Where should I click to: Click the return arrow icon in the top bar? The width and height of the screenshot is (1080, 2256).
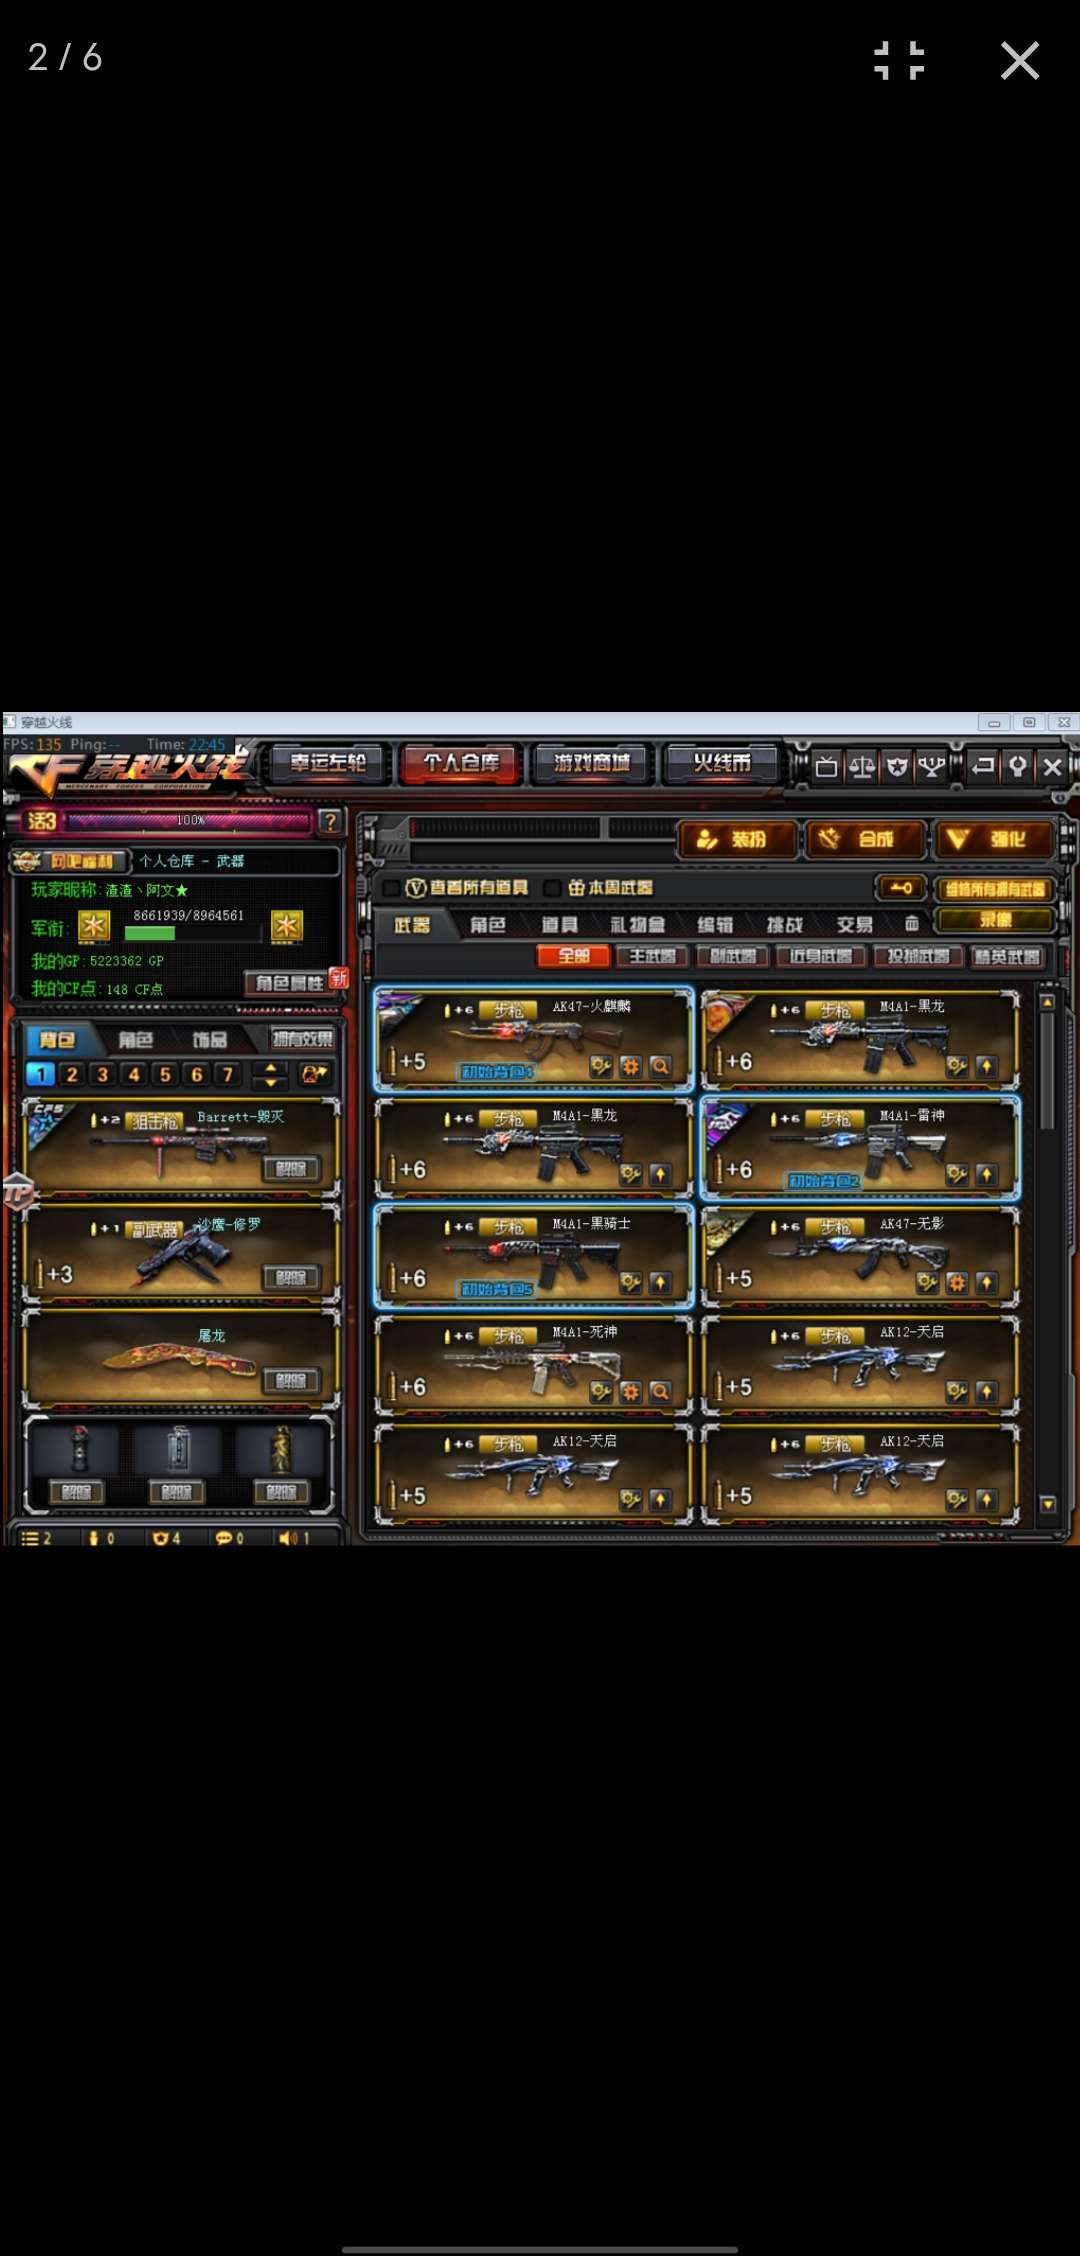984,767
